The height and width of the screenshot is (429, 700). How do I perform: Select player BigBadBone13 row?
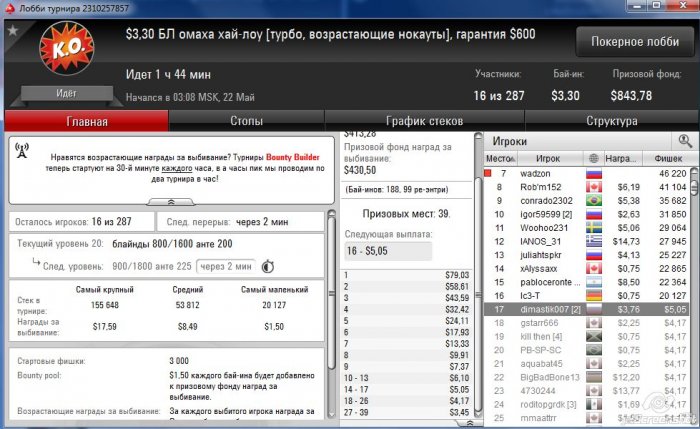(586, 377)
